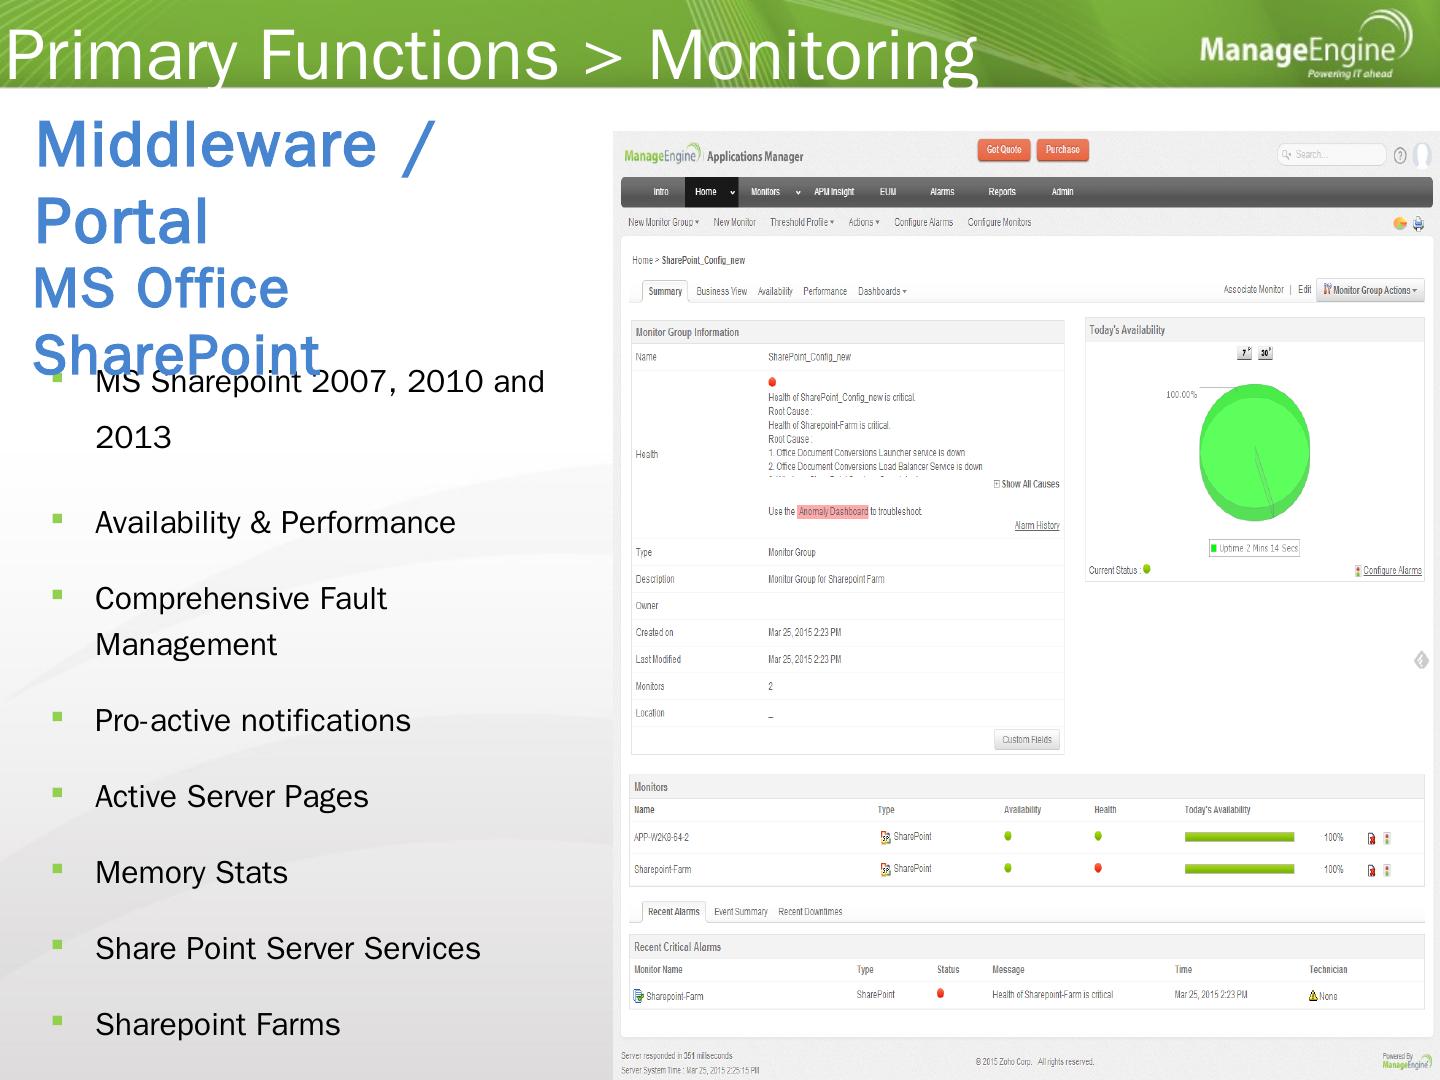
Task: Click the alarm icon beside Sharepoint-Farm in Recent Critical Alarms
Action: [638, 996]
